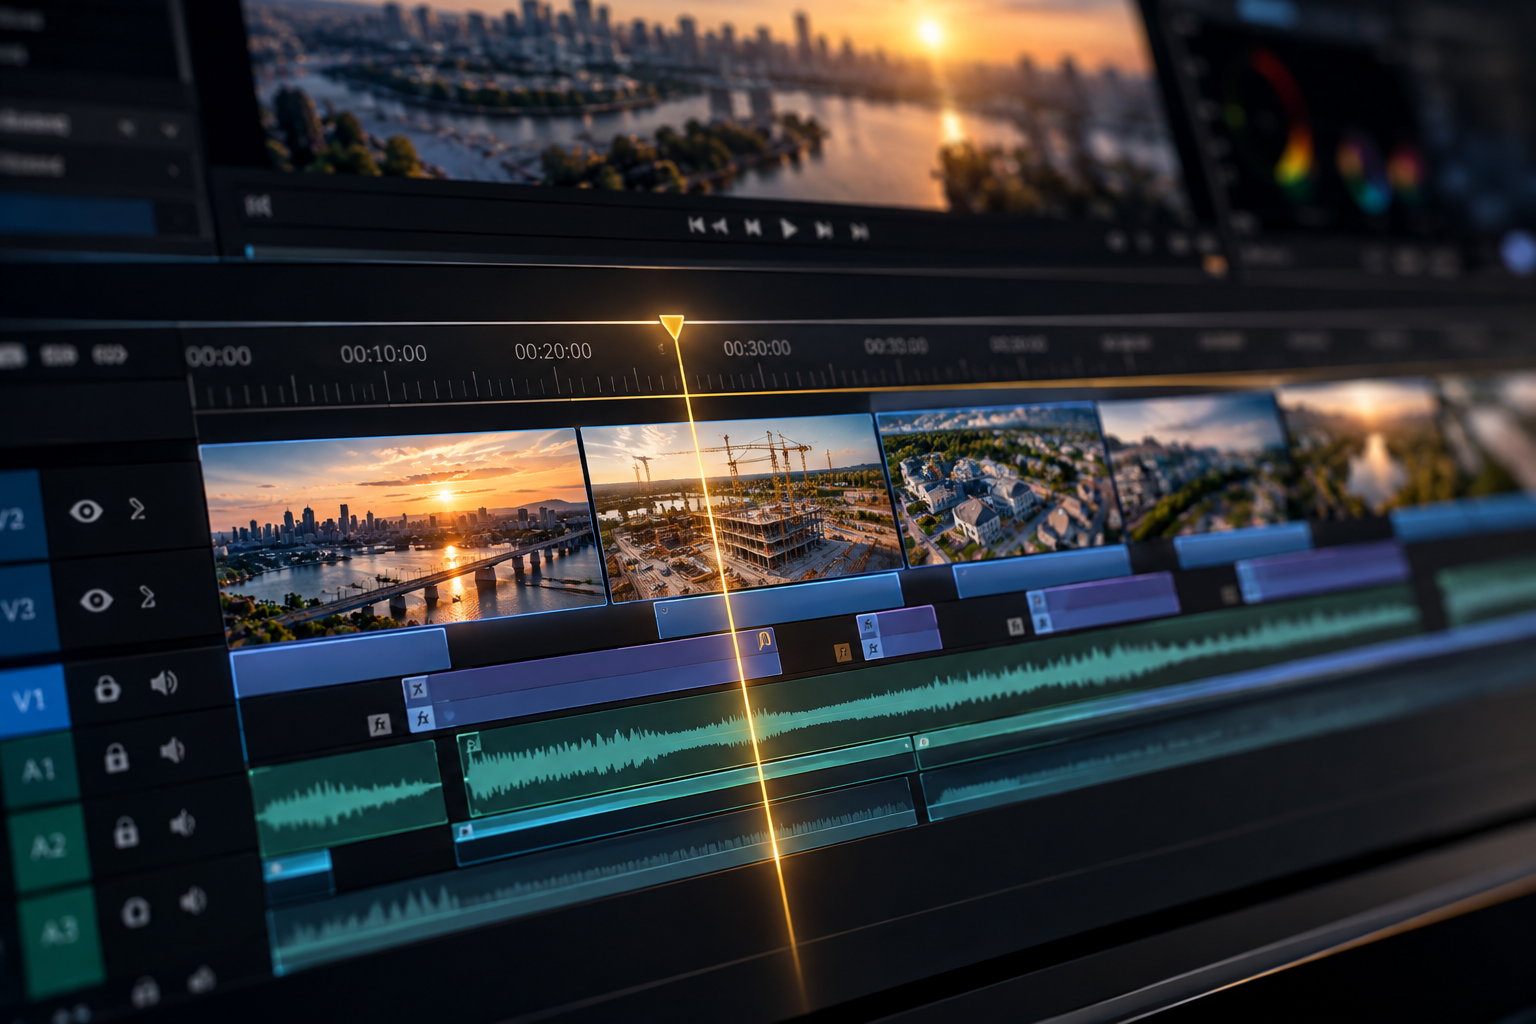Mute the A1 track
This screenshot has height=1024, width=1536.
[x=173, y=750]
